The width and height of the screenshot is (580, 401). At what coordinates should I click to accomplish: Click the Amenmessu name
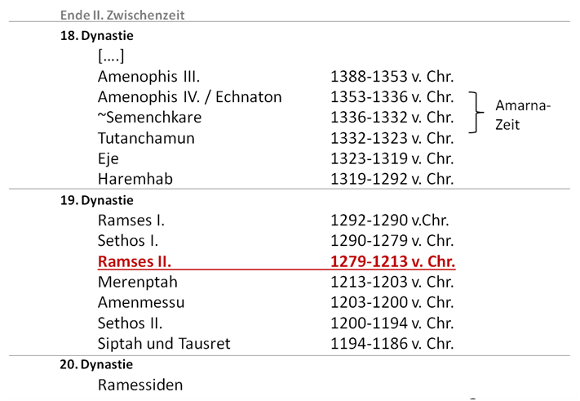tap(141, 303)
